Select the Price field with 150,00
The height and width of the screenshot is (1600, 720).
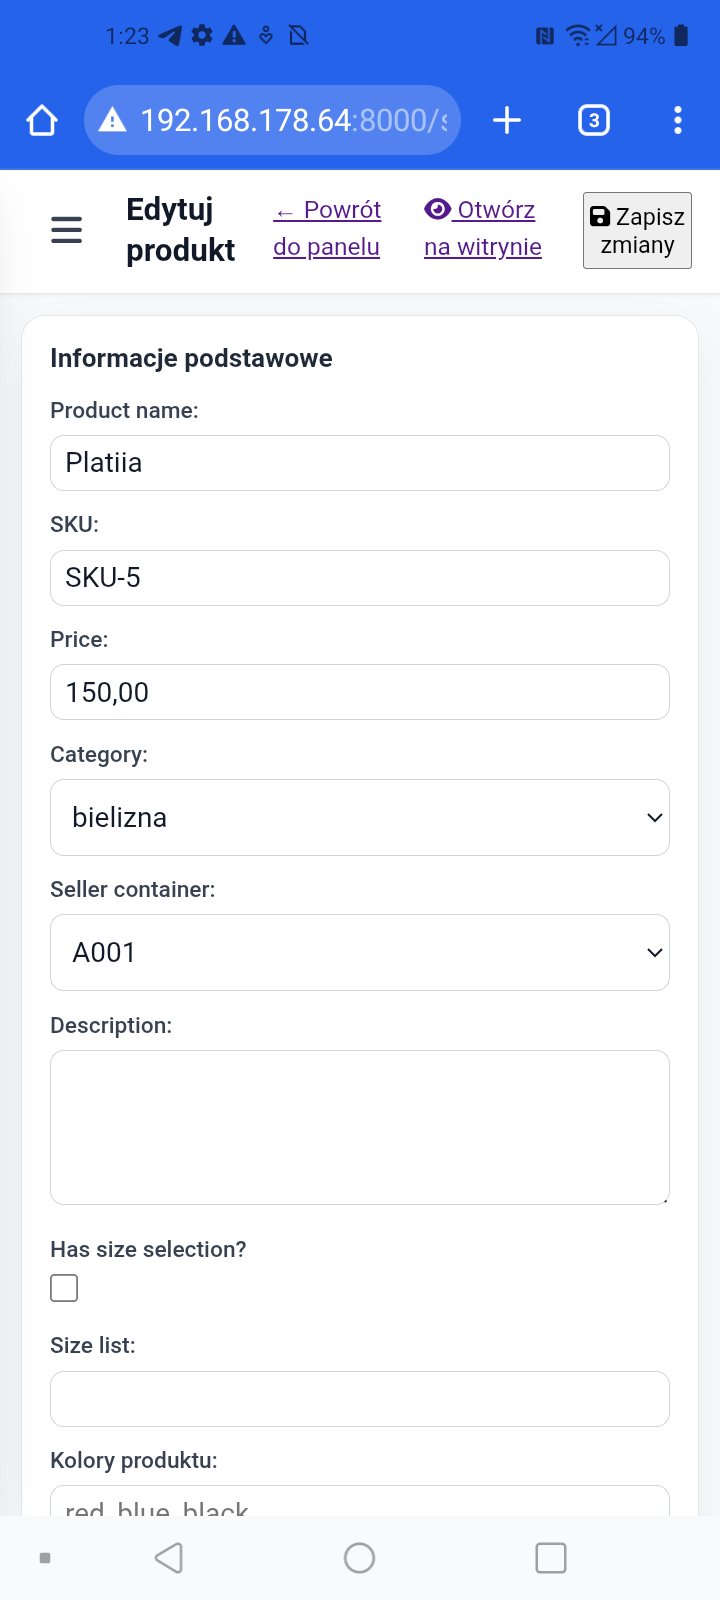(359, 692)
